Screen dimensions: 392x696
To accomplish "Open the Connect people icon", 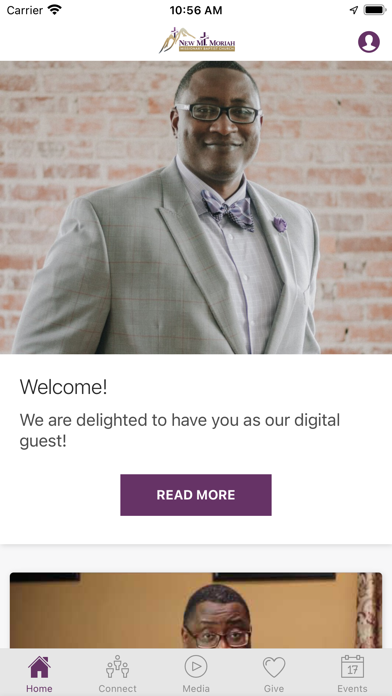I will point(118,666).
